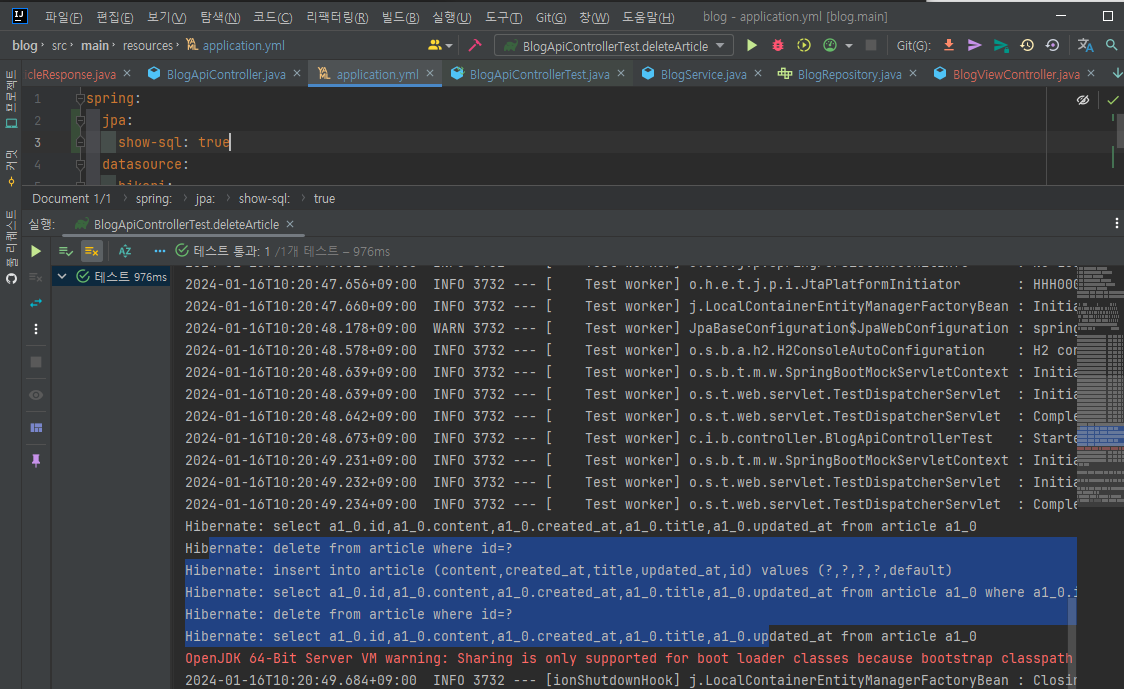Open the Git(G) menu
This screenshot has width=1124, height=689.
551,17
